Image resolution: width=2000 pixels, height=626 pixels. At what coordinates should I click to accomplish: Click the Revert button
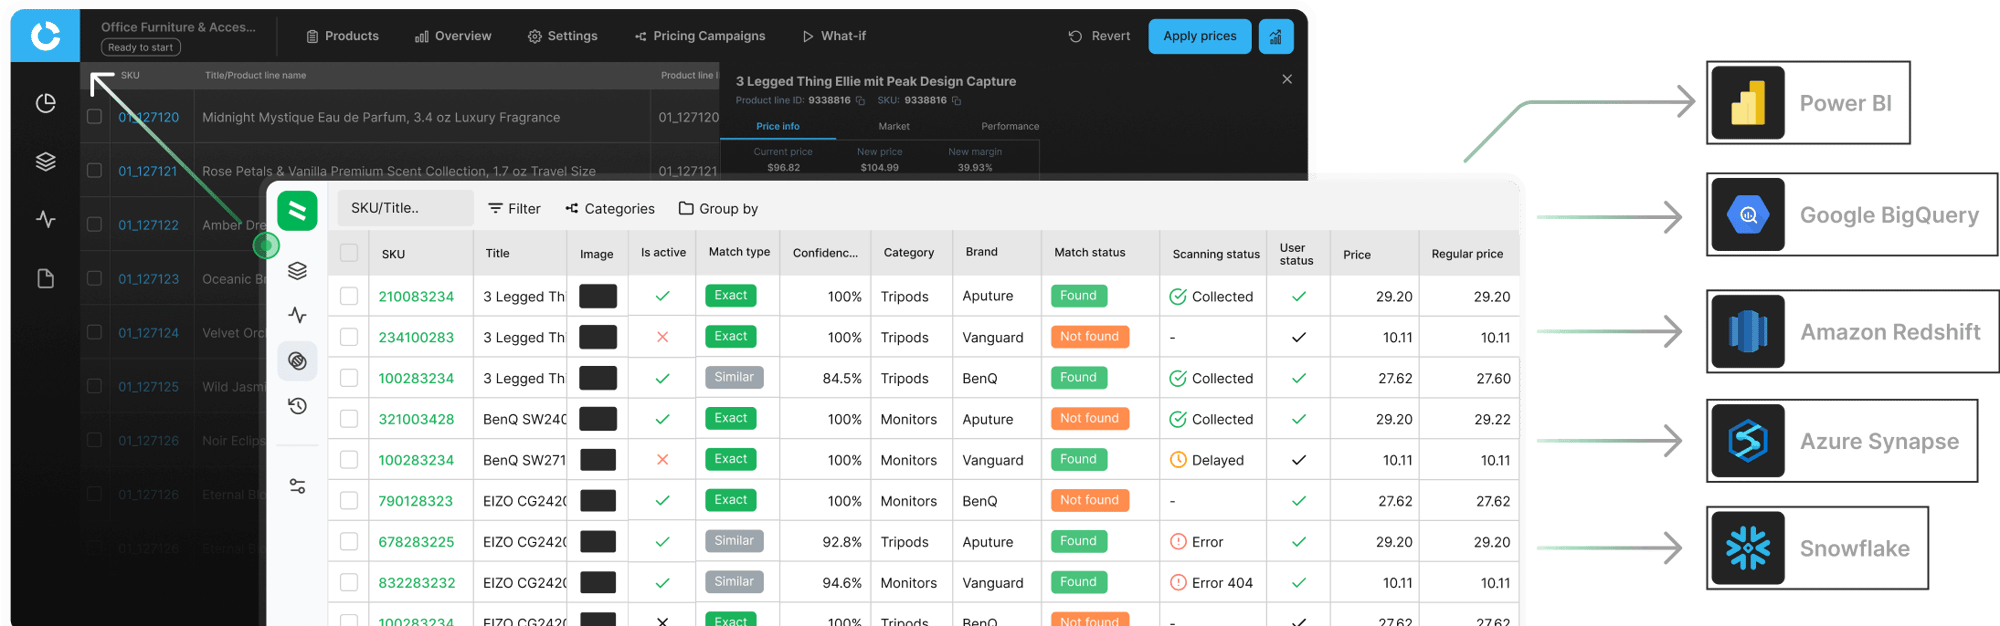[1099, 36]
